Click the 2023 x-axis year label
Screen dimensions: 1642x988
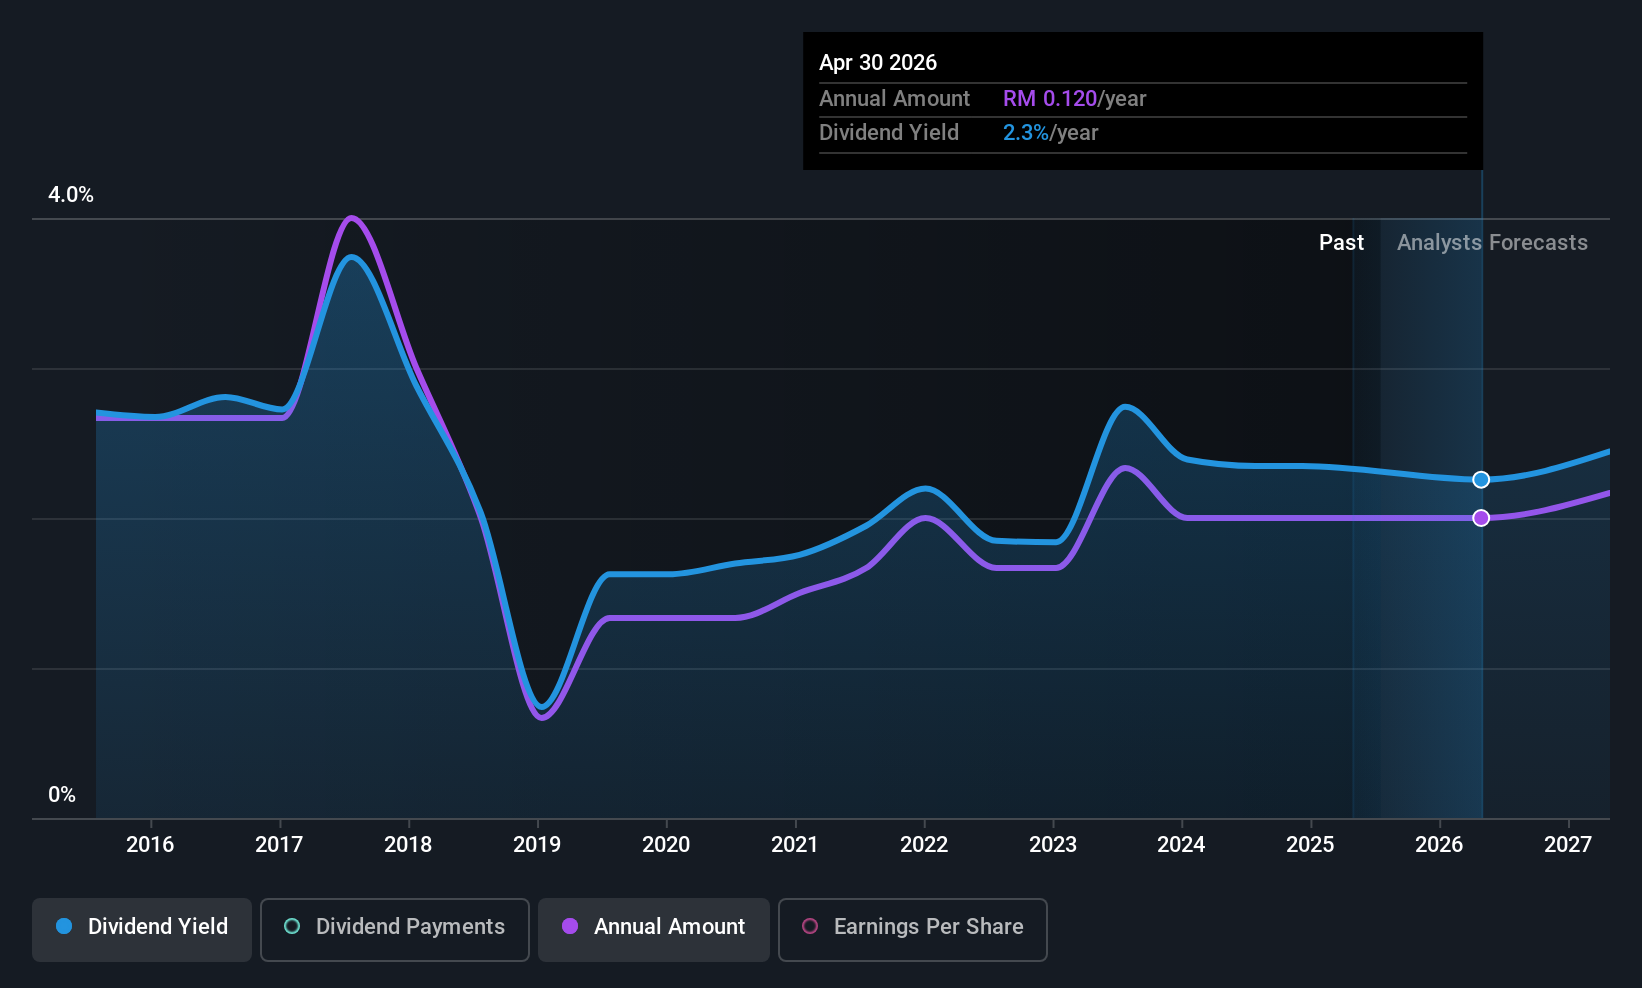(1053, 845)
